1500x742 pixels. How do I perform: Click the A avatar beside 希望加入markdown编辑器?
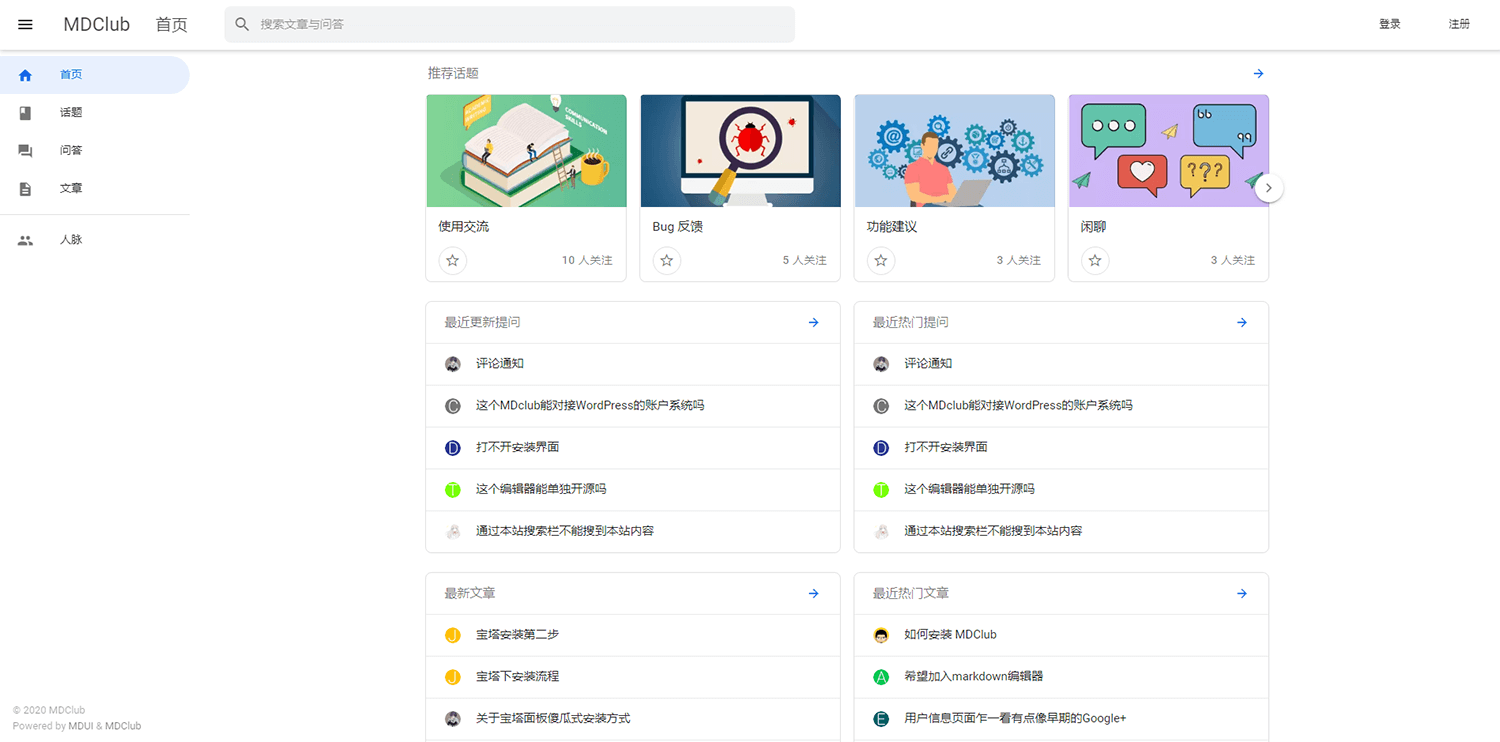point(881,677)
